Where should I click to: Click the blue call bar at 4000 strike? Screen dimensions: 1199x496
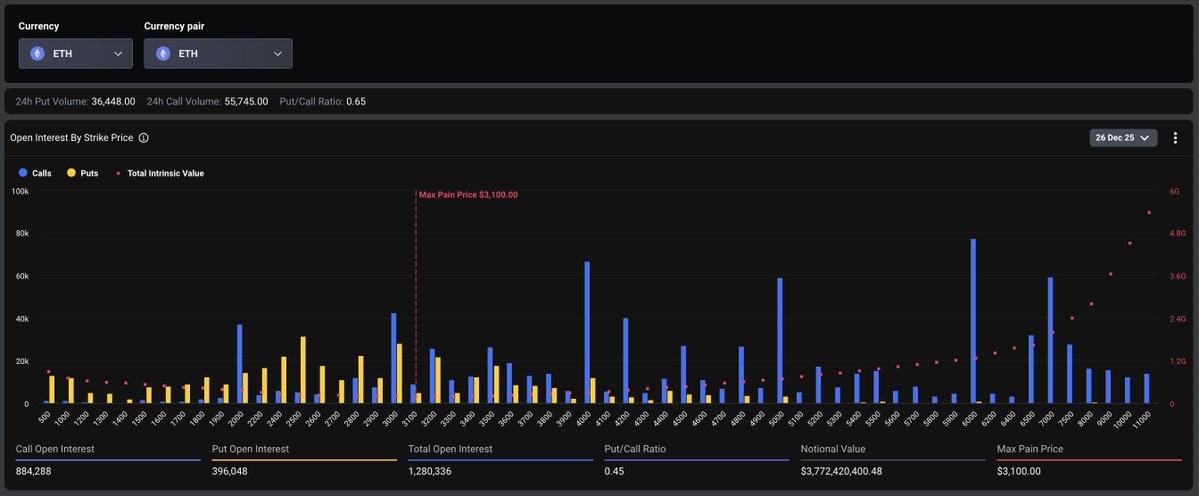pos(587,332)
